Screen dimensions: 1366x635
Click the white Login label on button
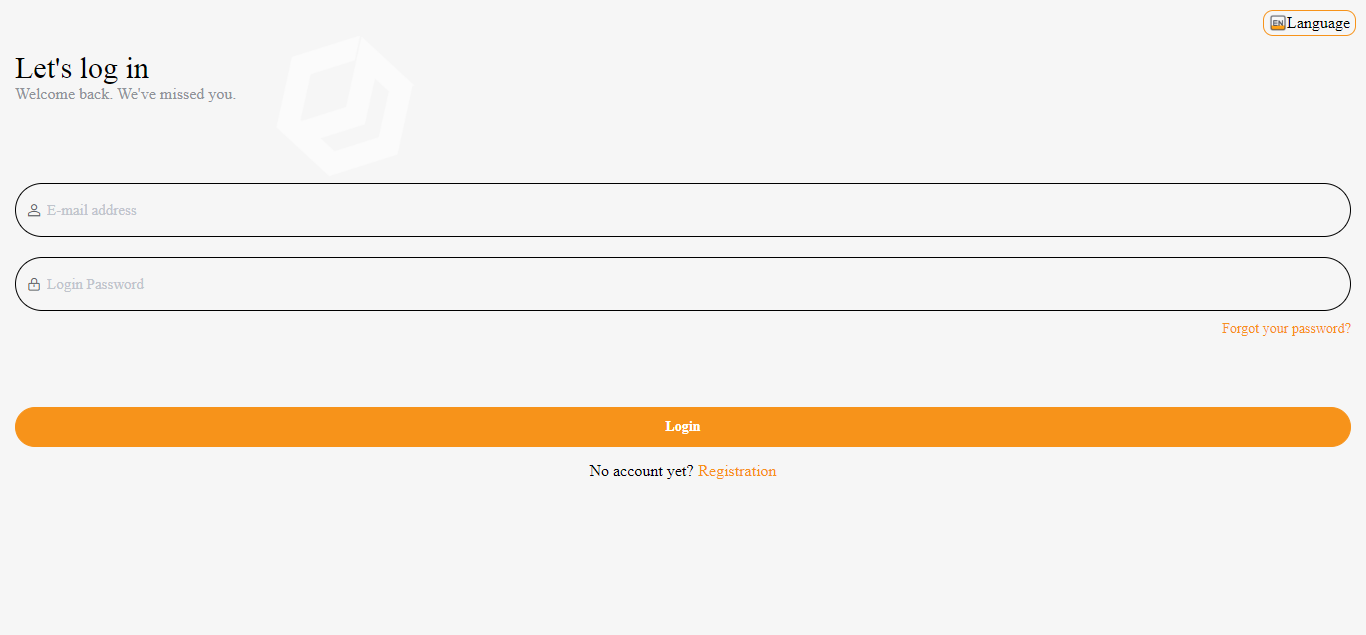[x=683, y=427]
